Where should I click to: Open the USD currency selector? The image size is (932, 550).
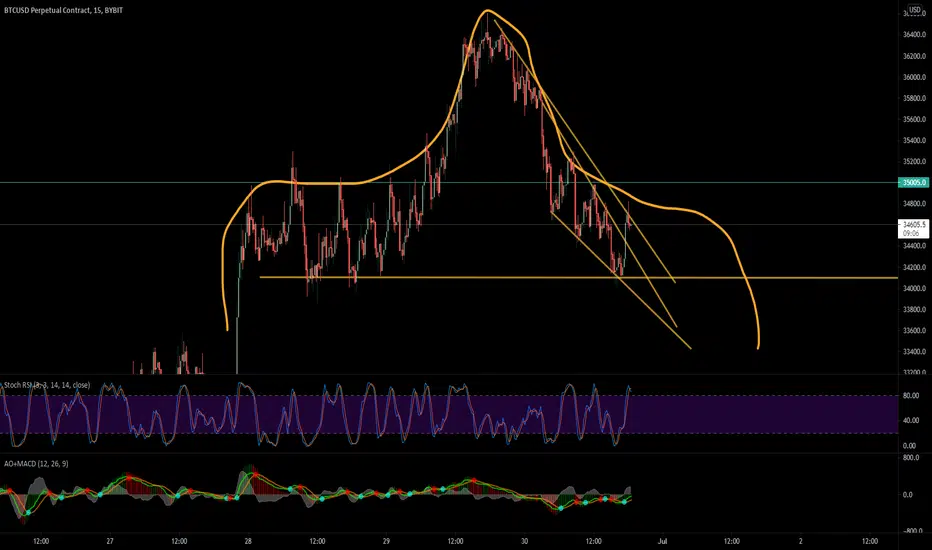(914, 10)
